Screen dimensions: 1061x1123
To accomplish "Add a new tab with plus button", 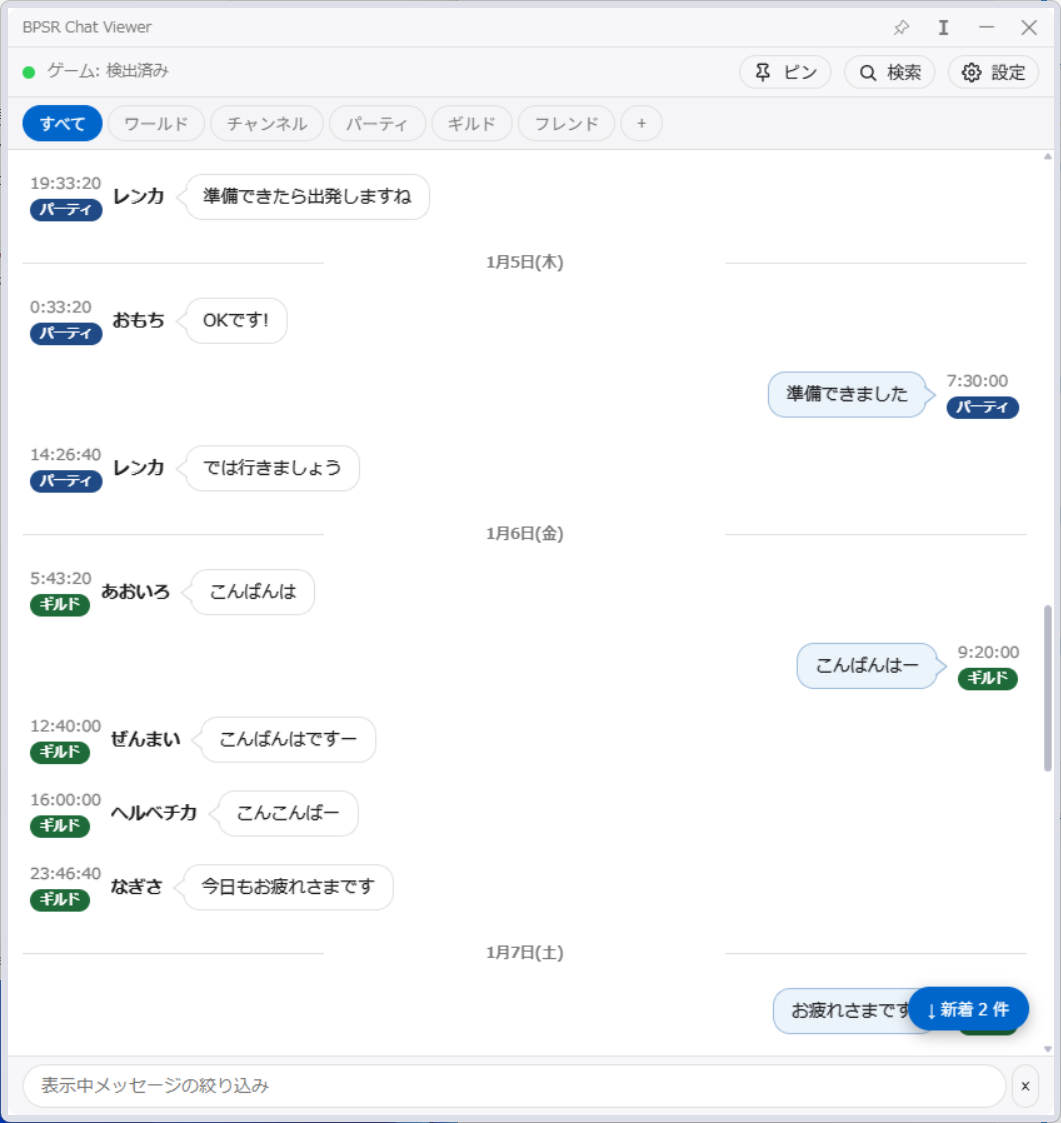I will [641, 123].
